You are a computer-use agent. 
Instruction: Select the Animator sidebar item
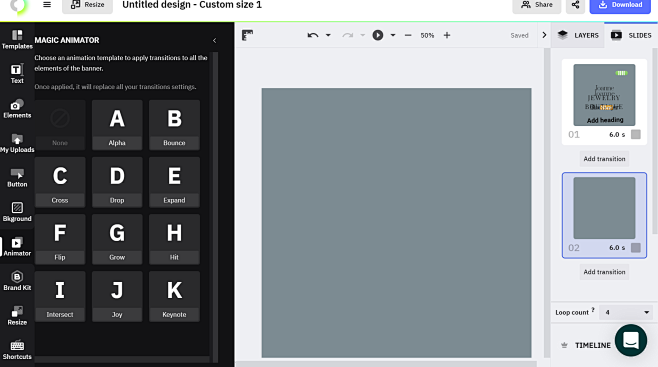tap(17, 247)
